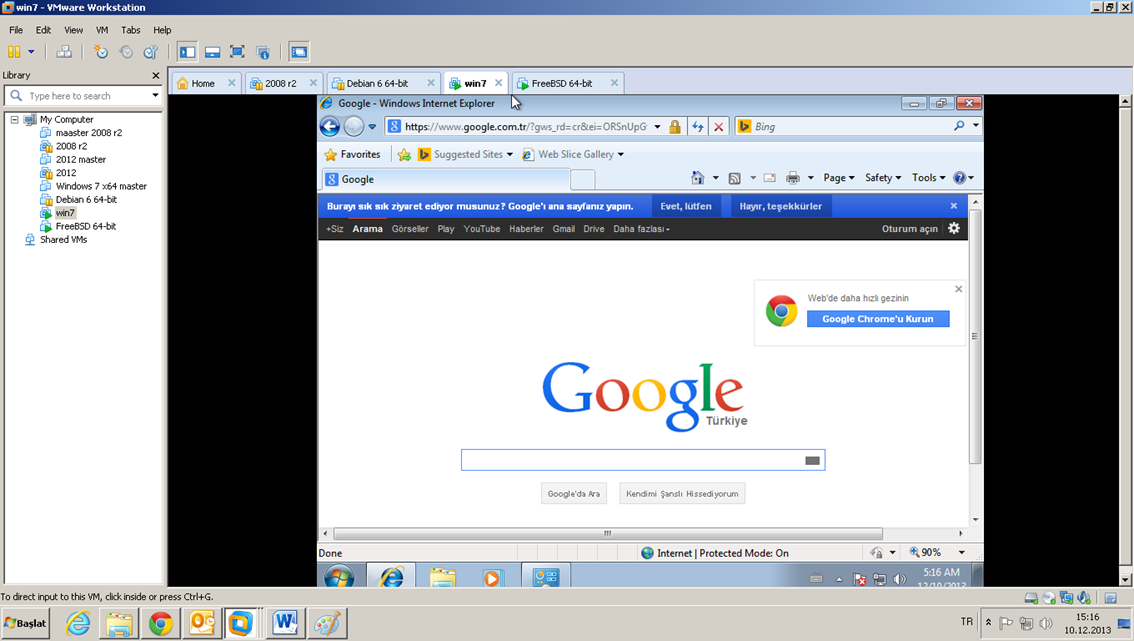Open the VM menu
The height and width of the screenshot is (641, 1134).
click(102, 30)
